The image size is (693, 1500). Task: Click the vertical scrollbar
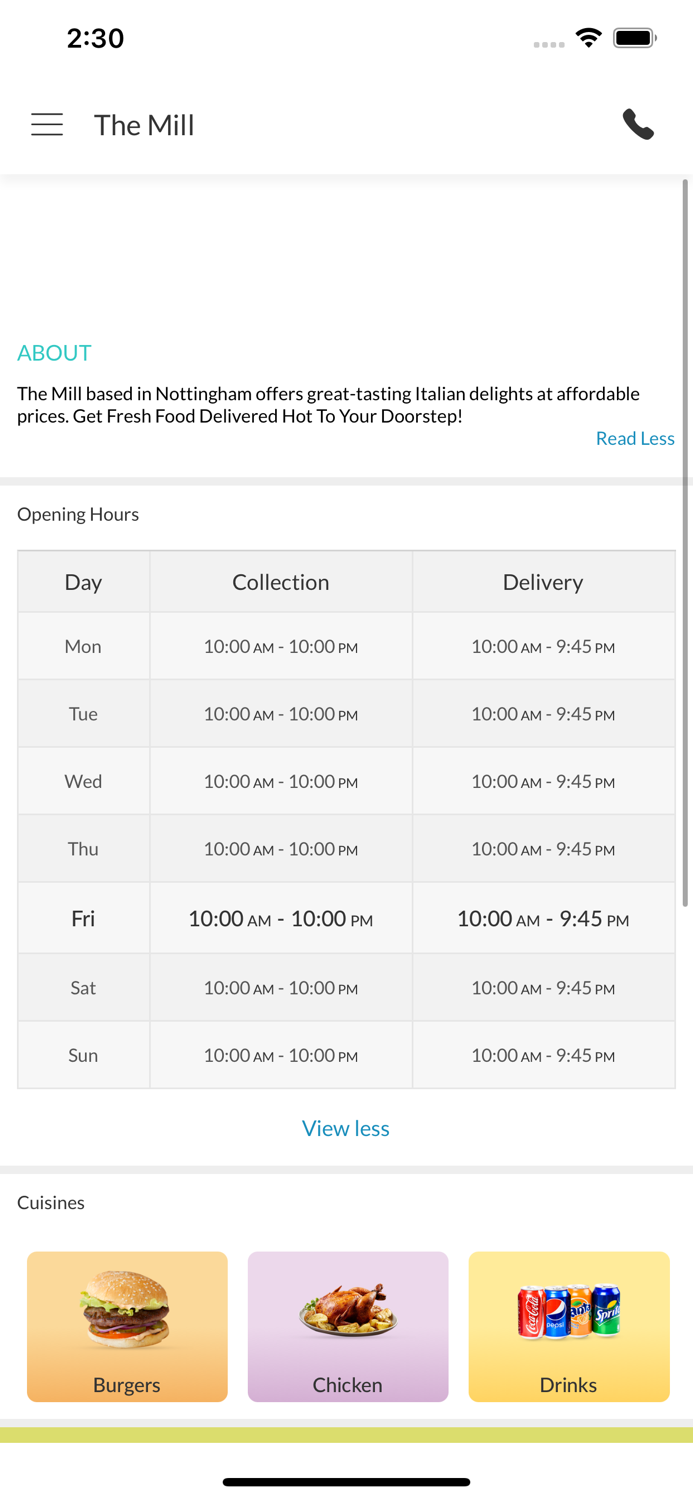[685, 540]
